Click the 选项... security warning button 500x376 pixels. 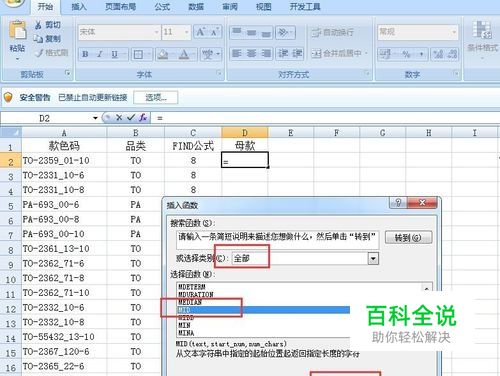coord(156,98)
